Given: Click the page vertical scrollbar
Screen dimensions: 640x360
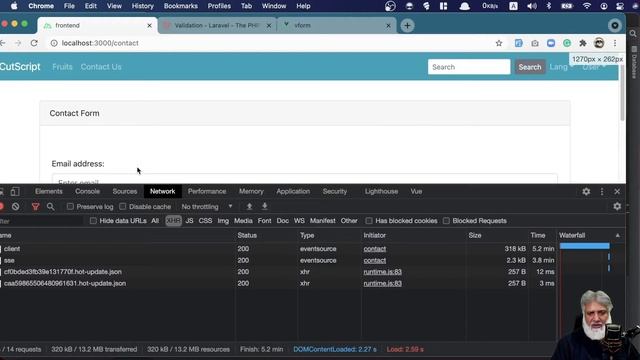Looking at the screenshot, I should 622,94.
